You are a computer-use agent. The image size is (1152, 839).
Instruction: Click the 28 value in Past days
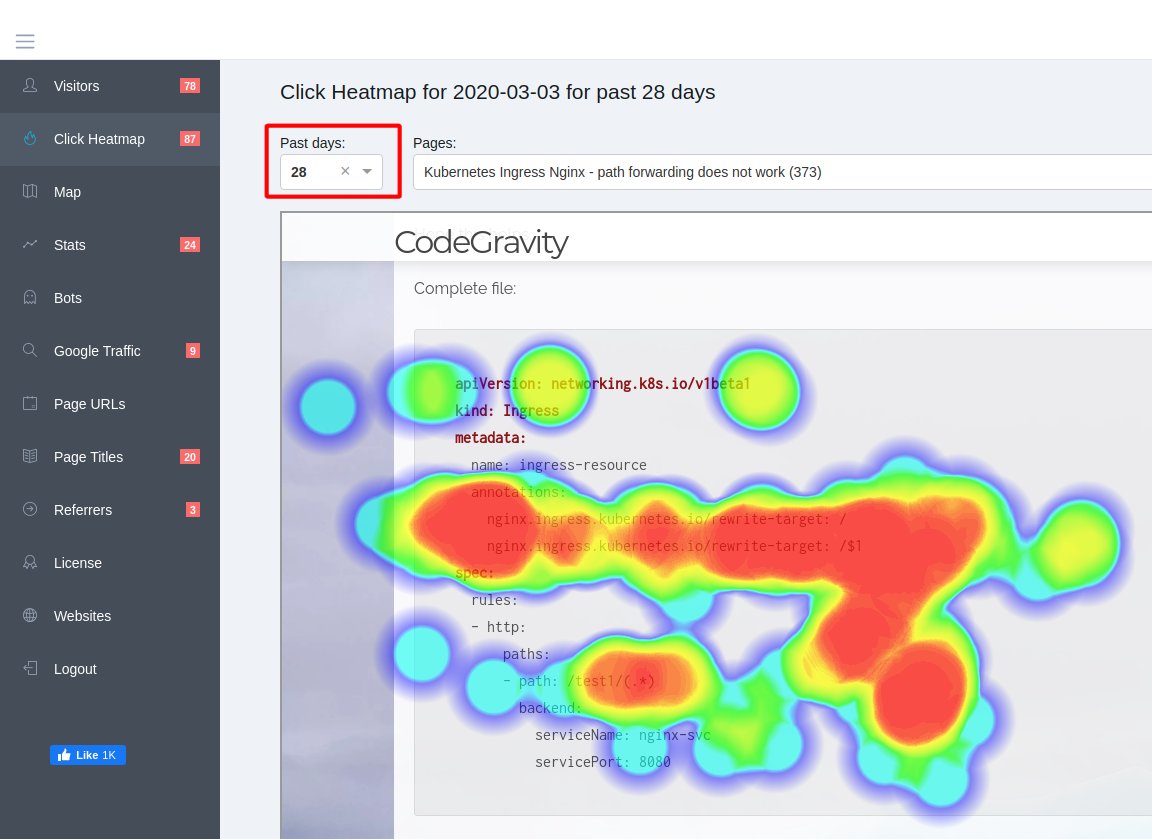click(x=299, y=172)
